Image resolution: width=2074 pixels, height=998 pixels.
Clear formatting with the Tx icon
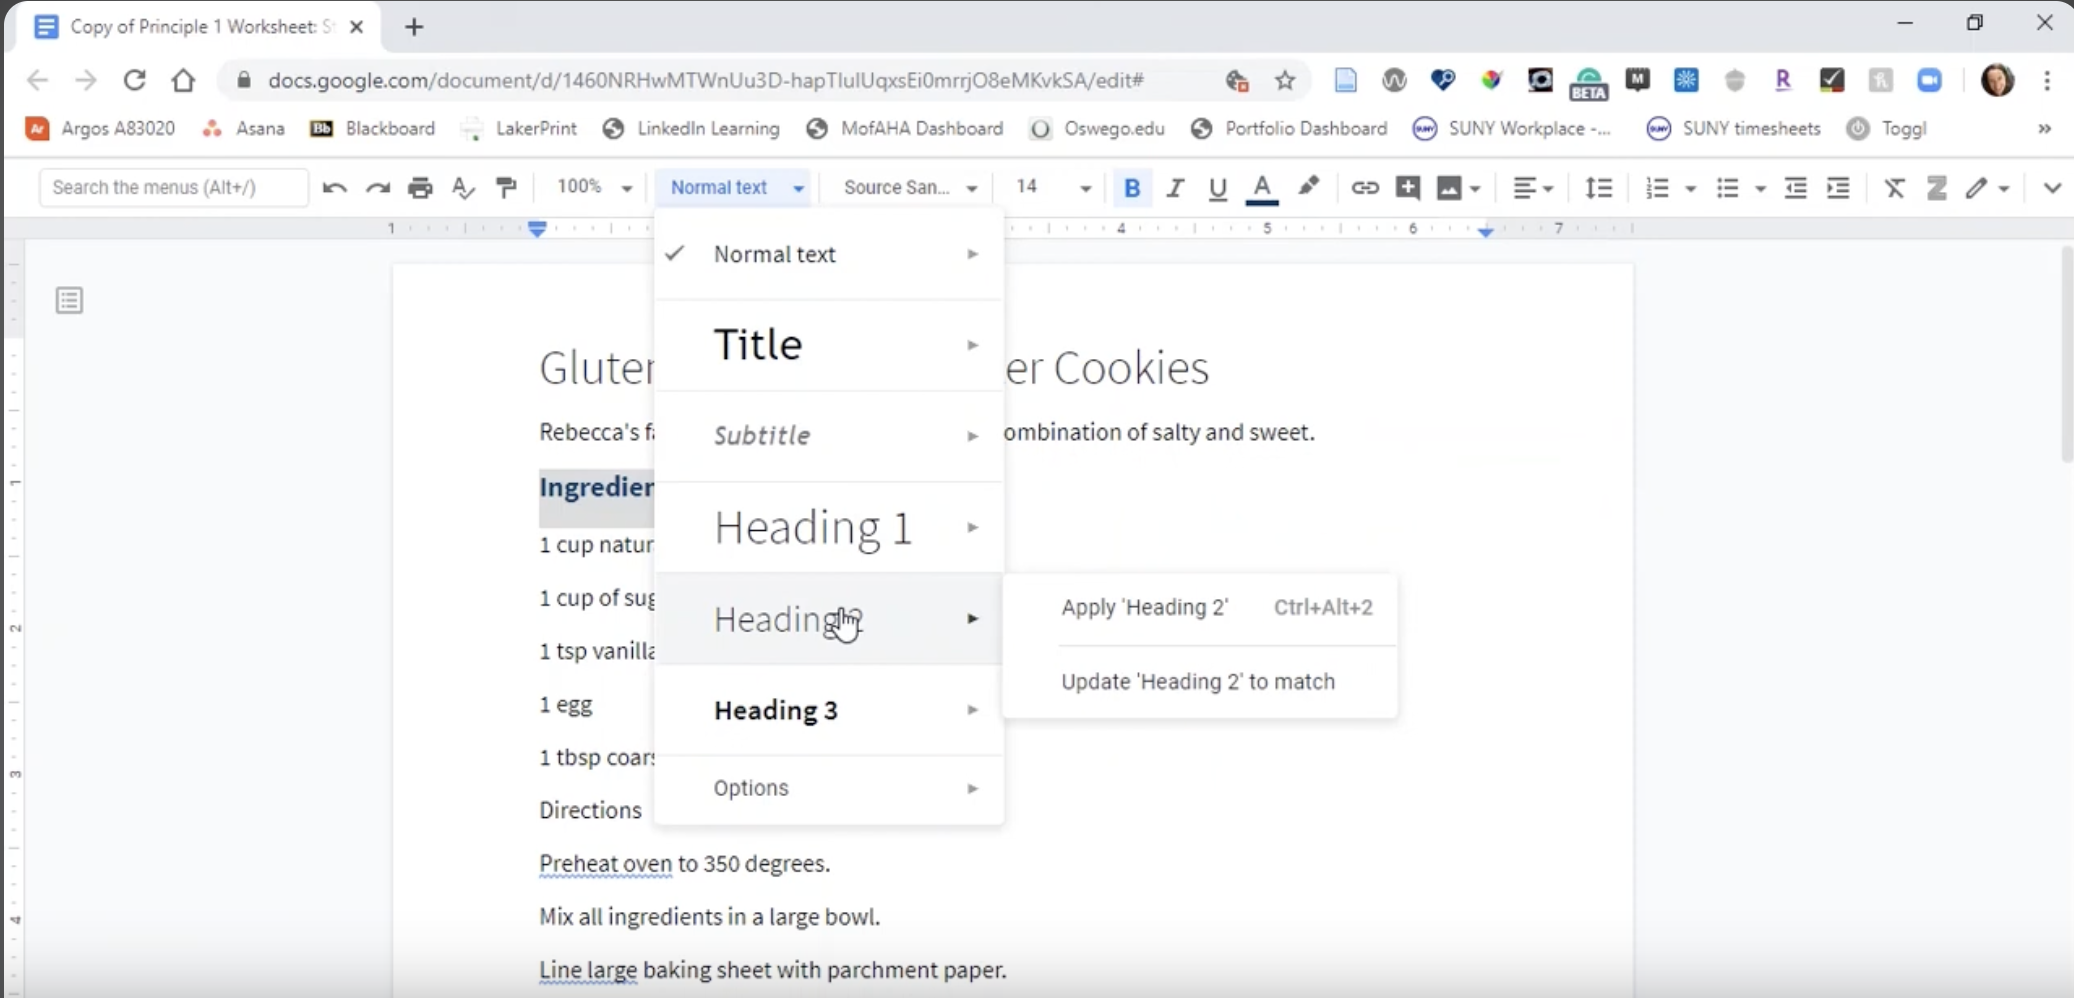tap(1894, 188)
